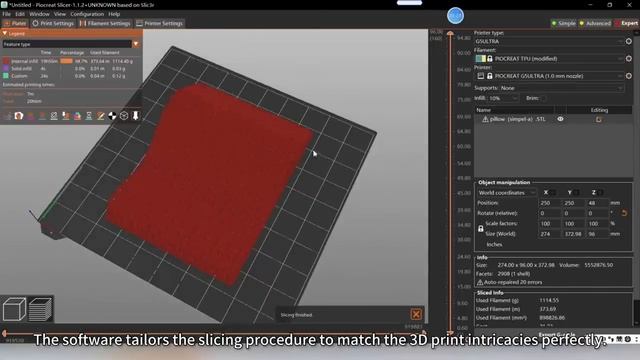Image resolution: width=640 pixels, height=360 pixels.
Task: Switch to Printer Settings tab
Action: (x=160, y=23)
